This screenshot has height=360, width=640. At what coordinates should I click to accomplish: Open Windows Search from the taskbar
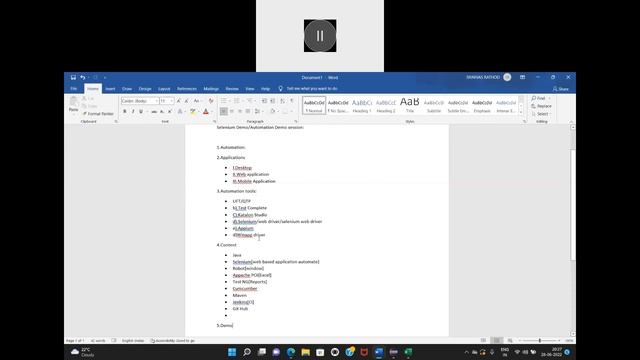247,352
